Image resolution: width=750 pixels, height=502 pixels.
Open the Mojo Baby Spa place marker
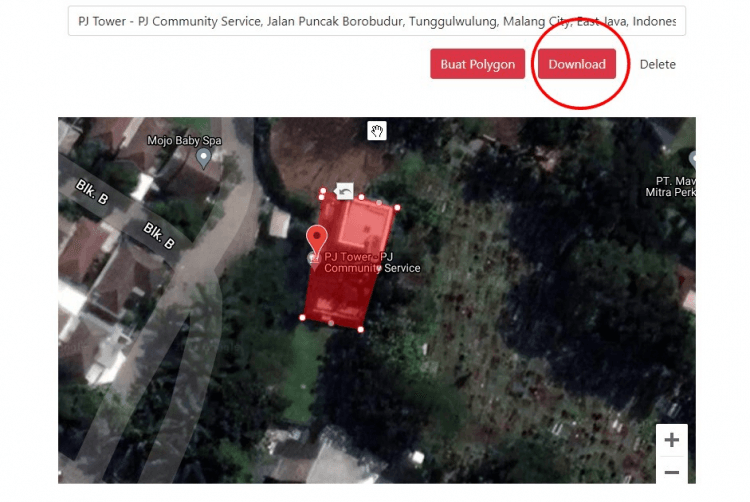(x=204, y=158)
